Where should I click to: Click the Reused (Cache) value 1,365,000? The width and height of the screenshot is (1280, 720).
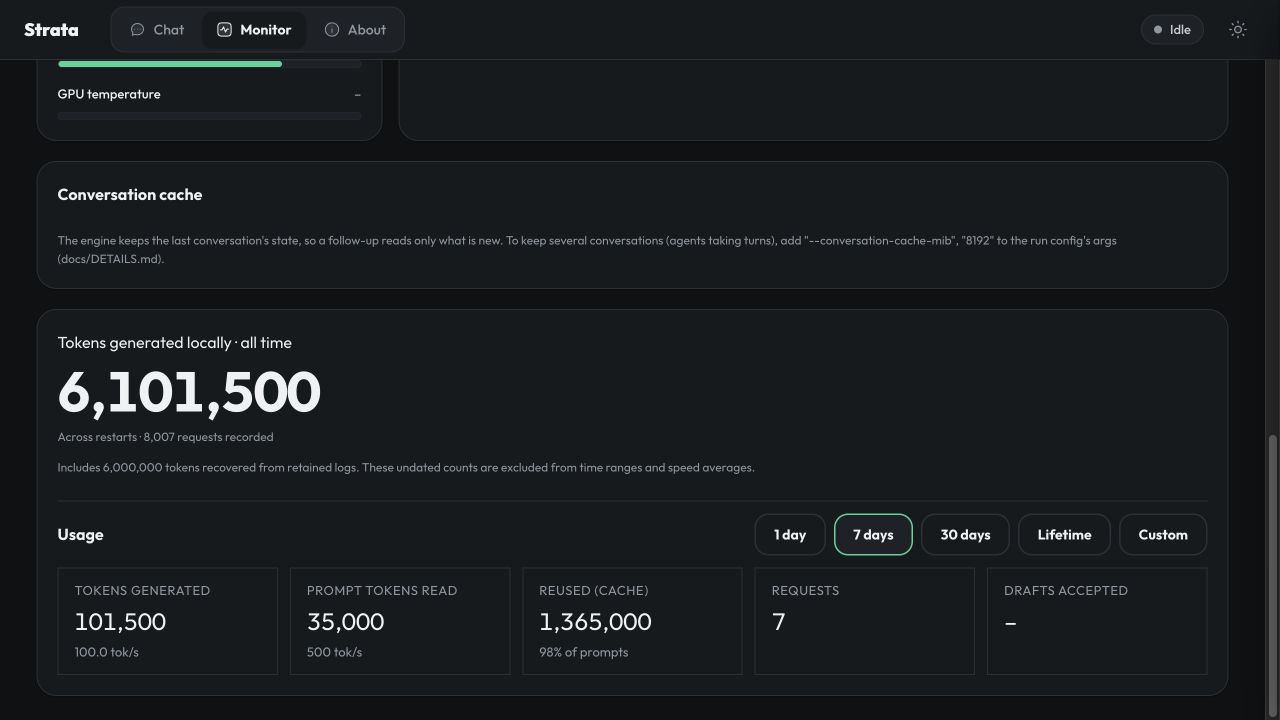(x=595, y=622)
